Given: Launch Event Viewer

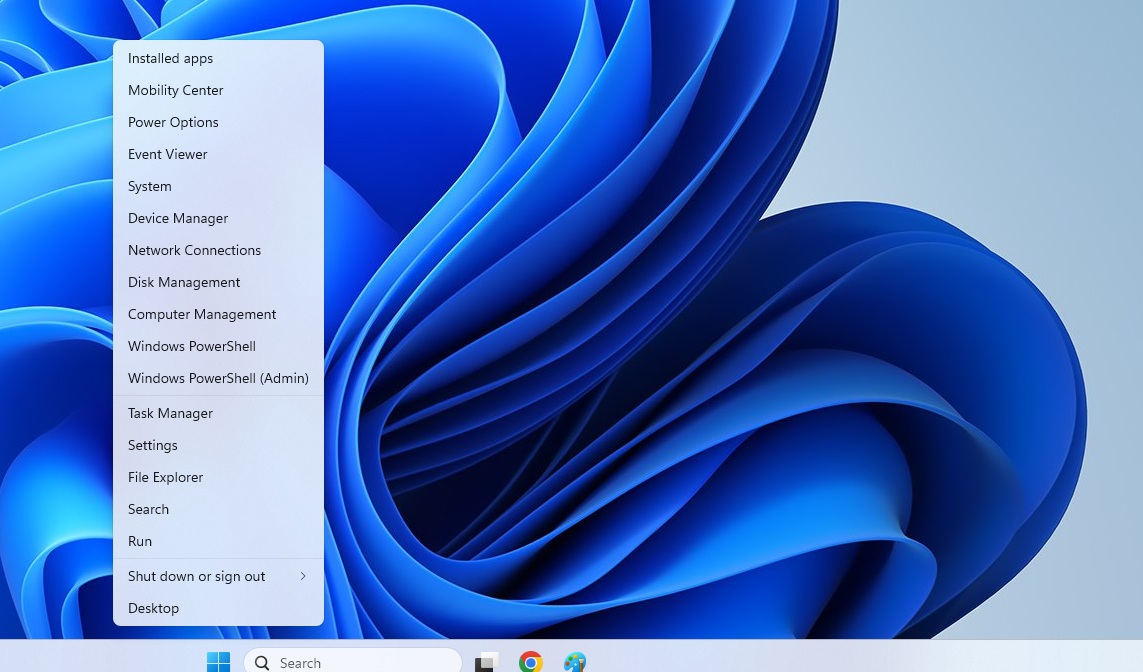Looking at the screenshot, I should 218,155.
